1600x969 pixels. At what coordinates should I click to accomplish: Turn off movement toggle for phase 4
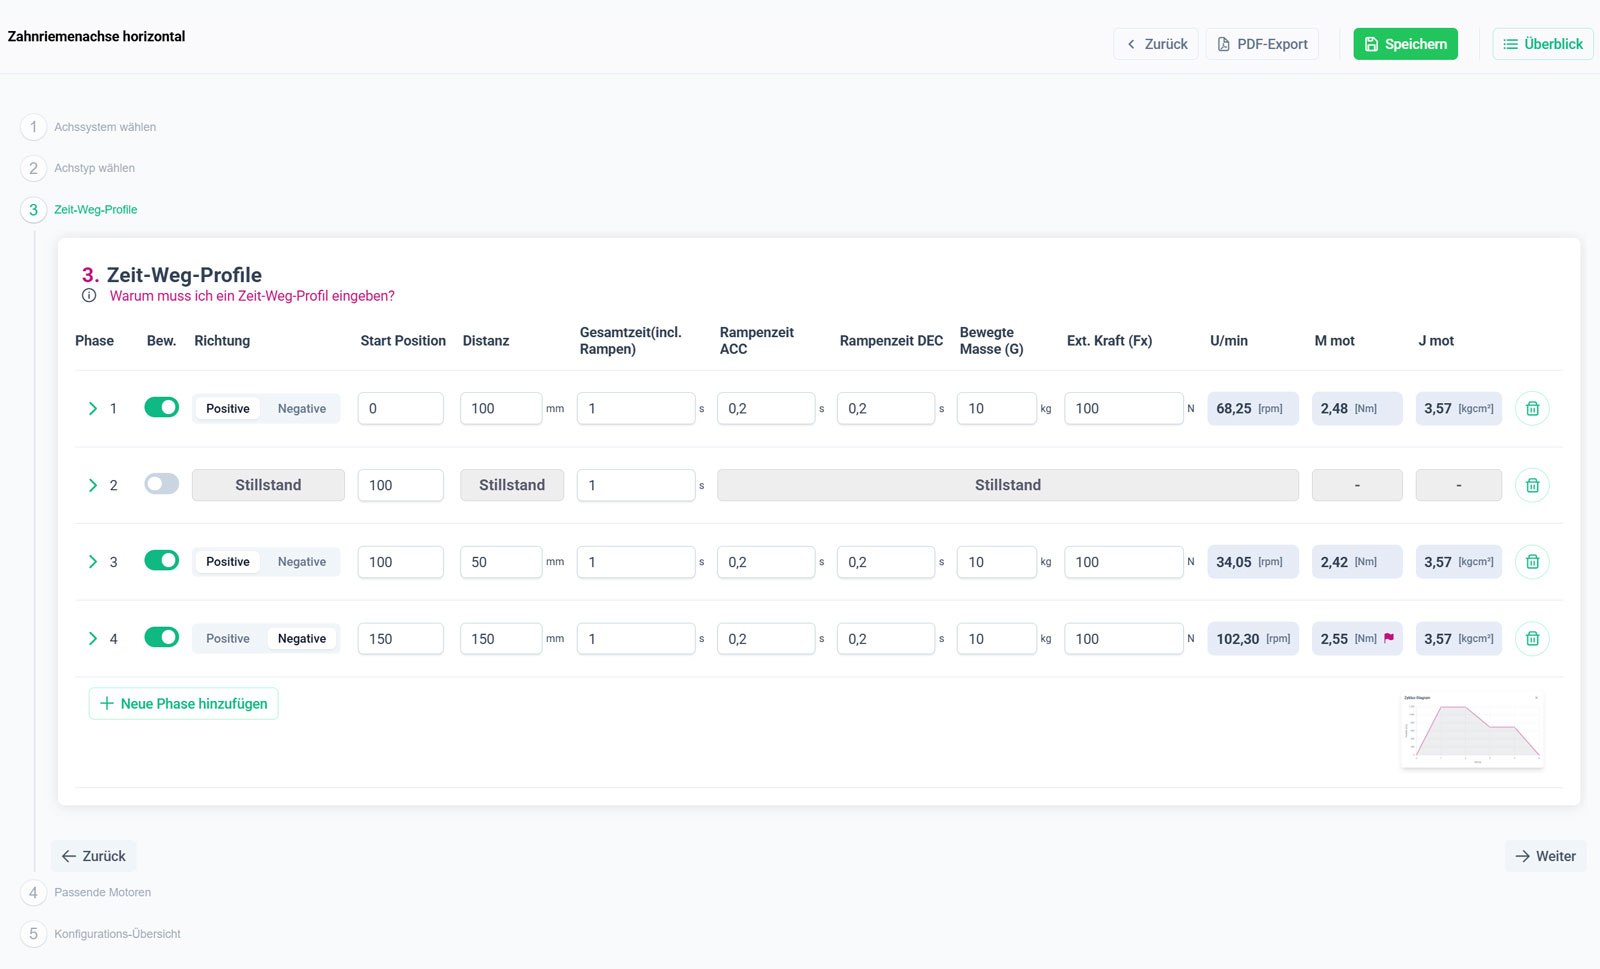161,638
